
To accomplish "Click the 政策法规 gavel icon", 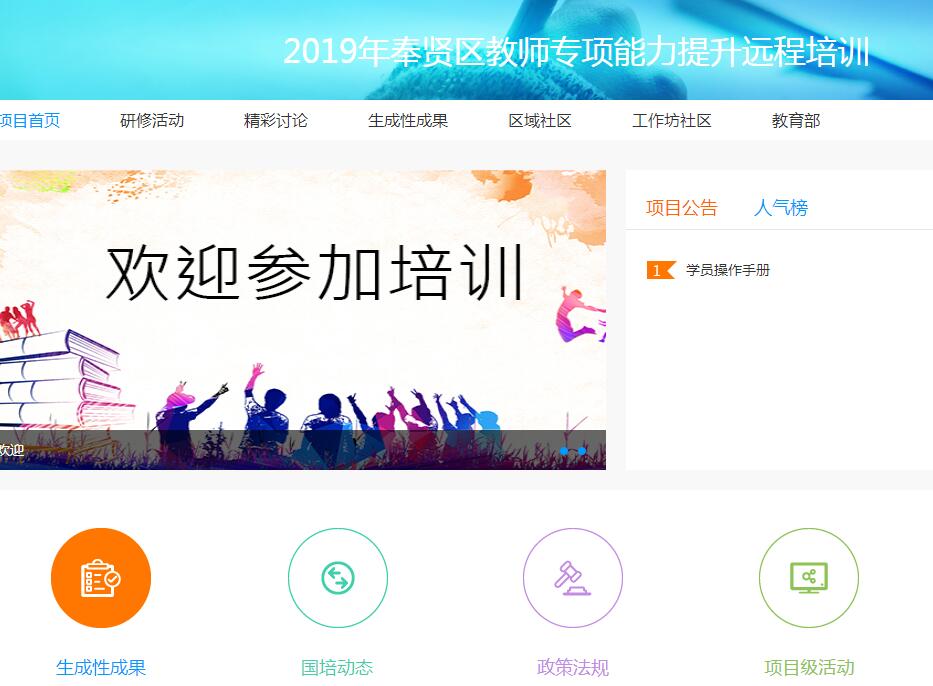I will pyautogui.click(x=572, y=578).
